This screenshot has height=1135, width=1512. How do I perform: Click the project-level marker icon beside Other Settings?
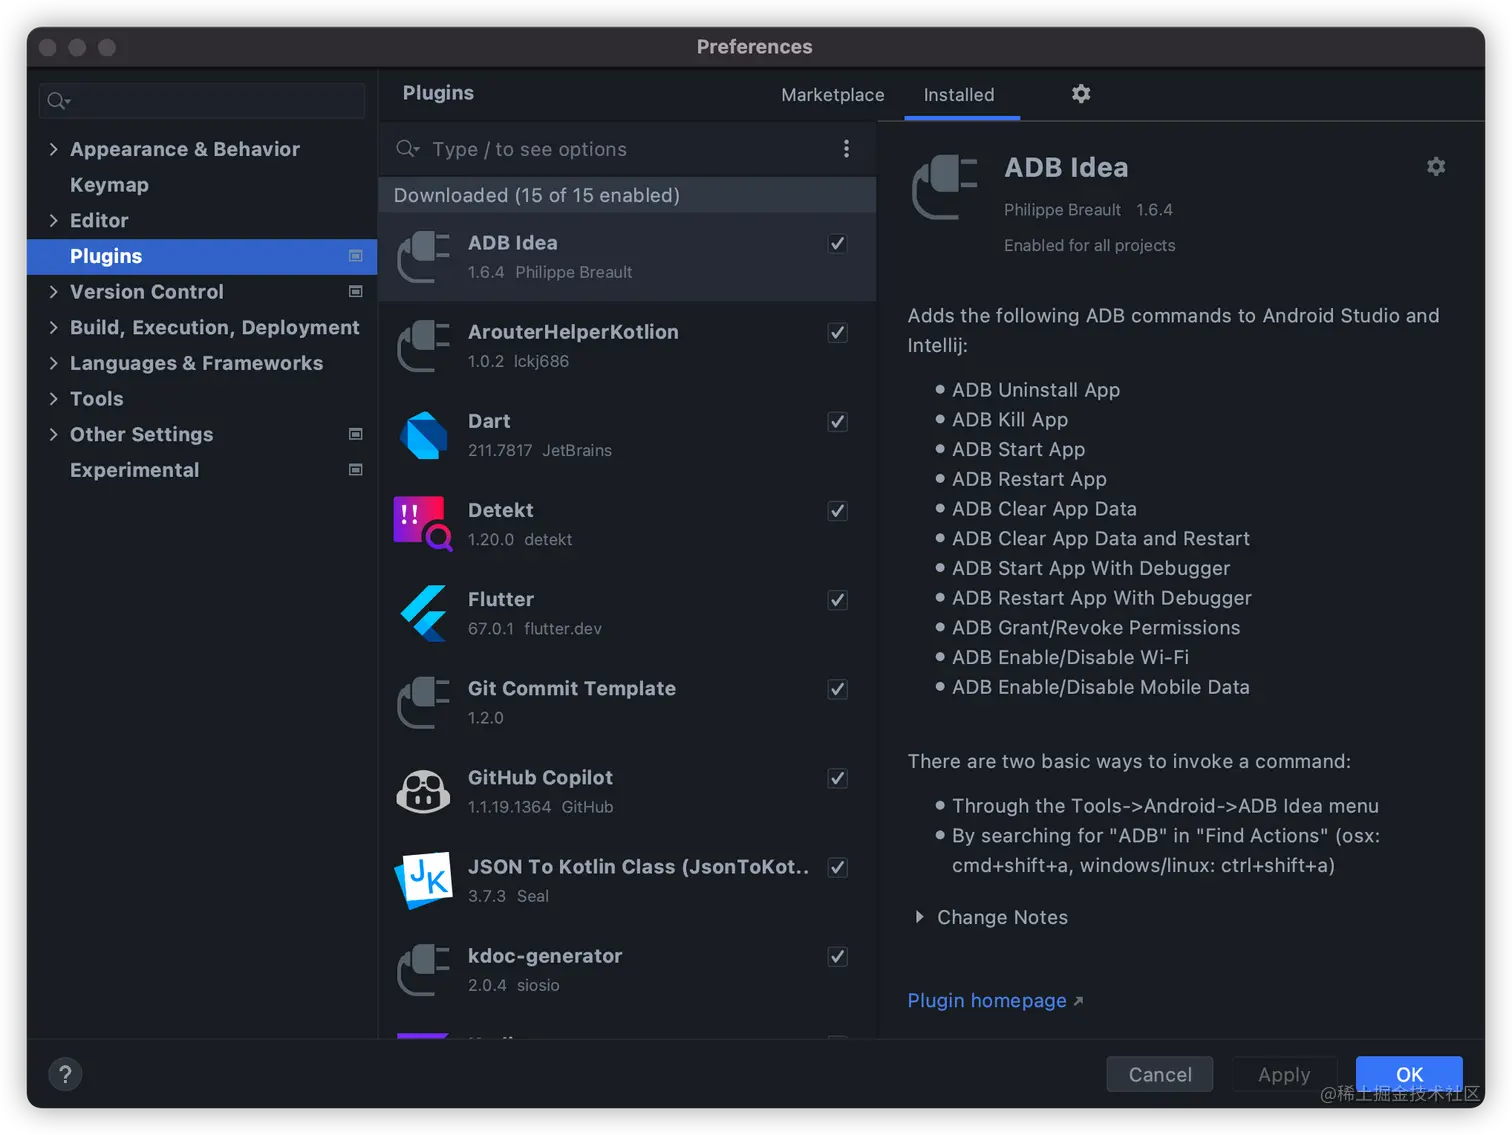click(x=355, y=434)
